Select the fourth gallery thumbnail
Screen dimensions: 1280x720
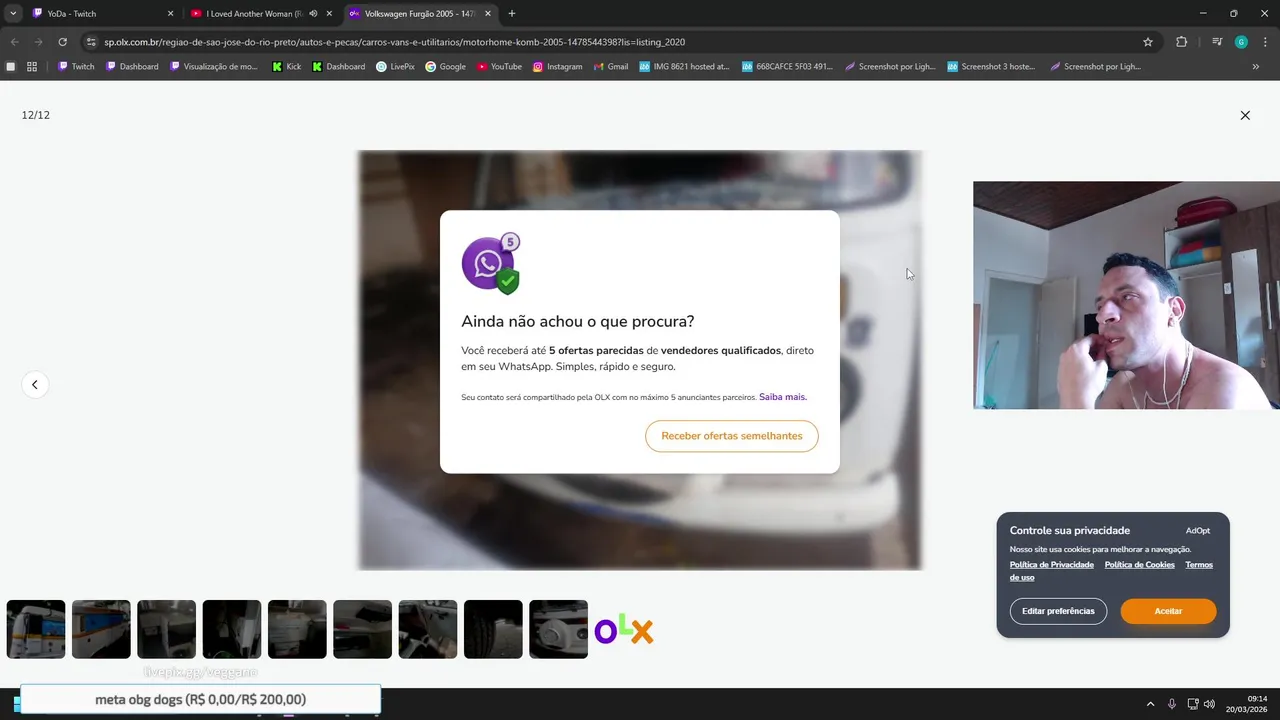coord(232,629)
